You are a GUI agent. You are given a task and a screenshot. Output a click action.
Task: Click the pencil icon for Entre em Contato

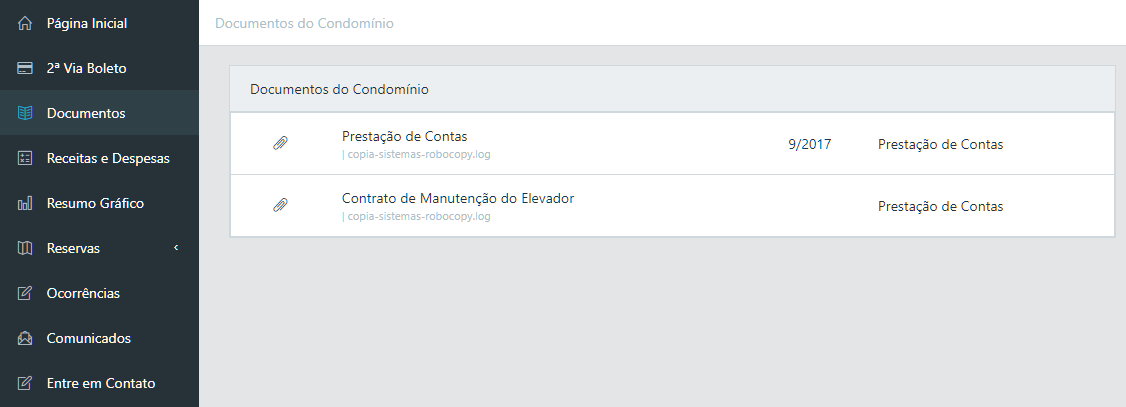[x=25, y=383]
